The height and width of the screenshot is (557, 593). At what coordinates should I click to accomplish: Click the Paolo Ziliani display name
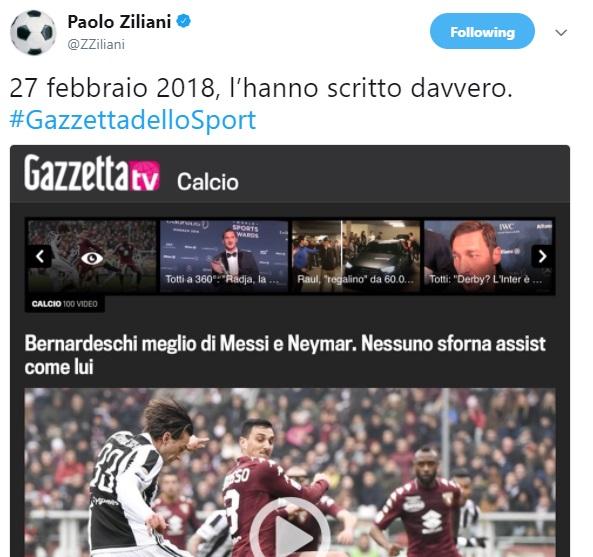[x=119, y=22]
